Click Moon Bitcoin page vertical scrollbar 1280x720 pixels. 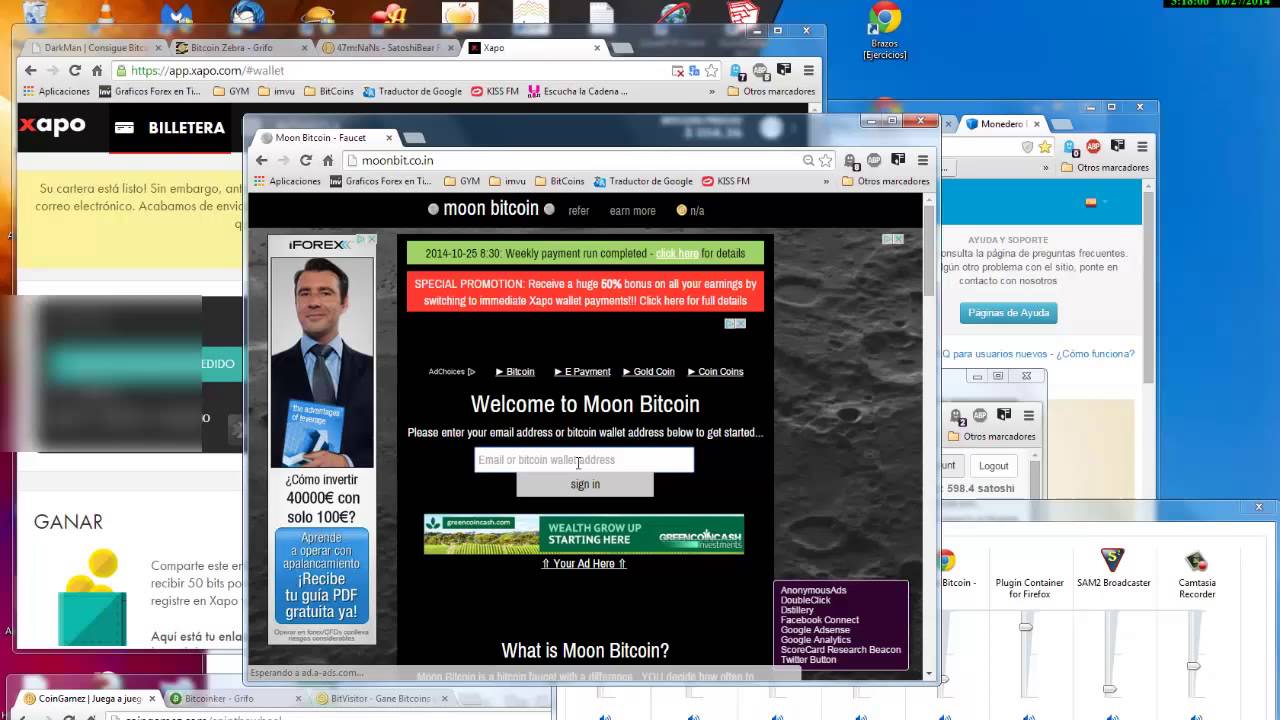pyautogui.click(x=929, y=252)
